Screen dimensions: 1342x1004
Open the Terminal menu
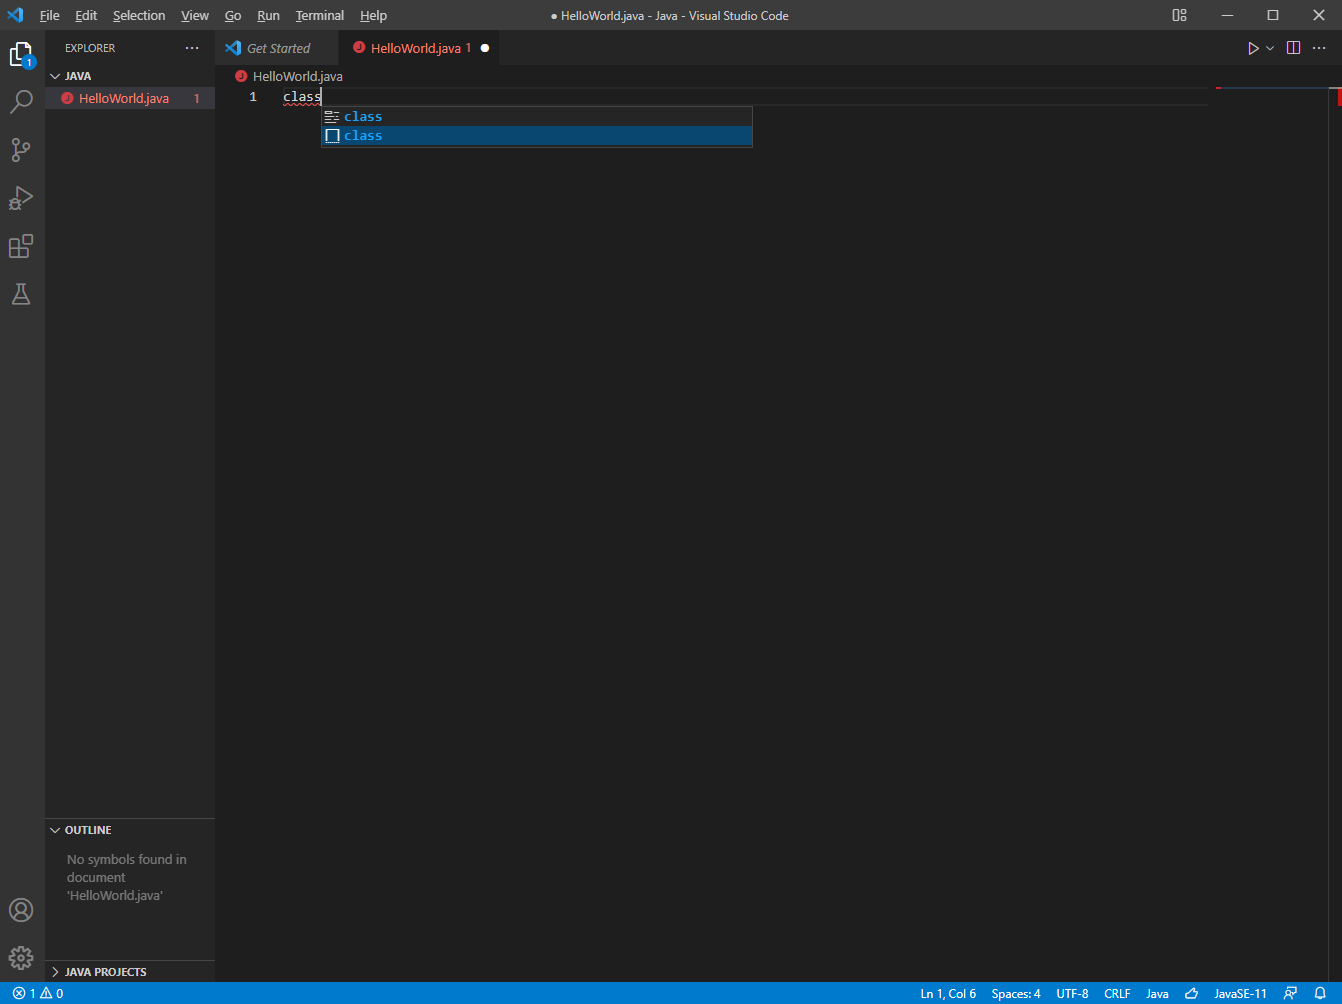(319, 15)
